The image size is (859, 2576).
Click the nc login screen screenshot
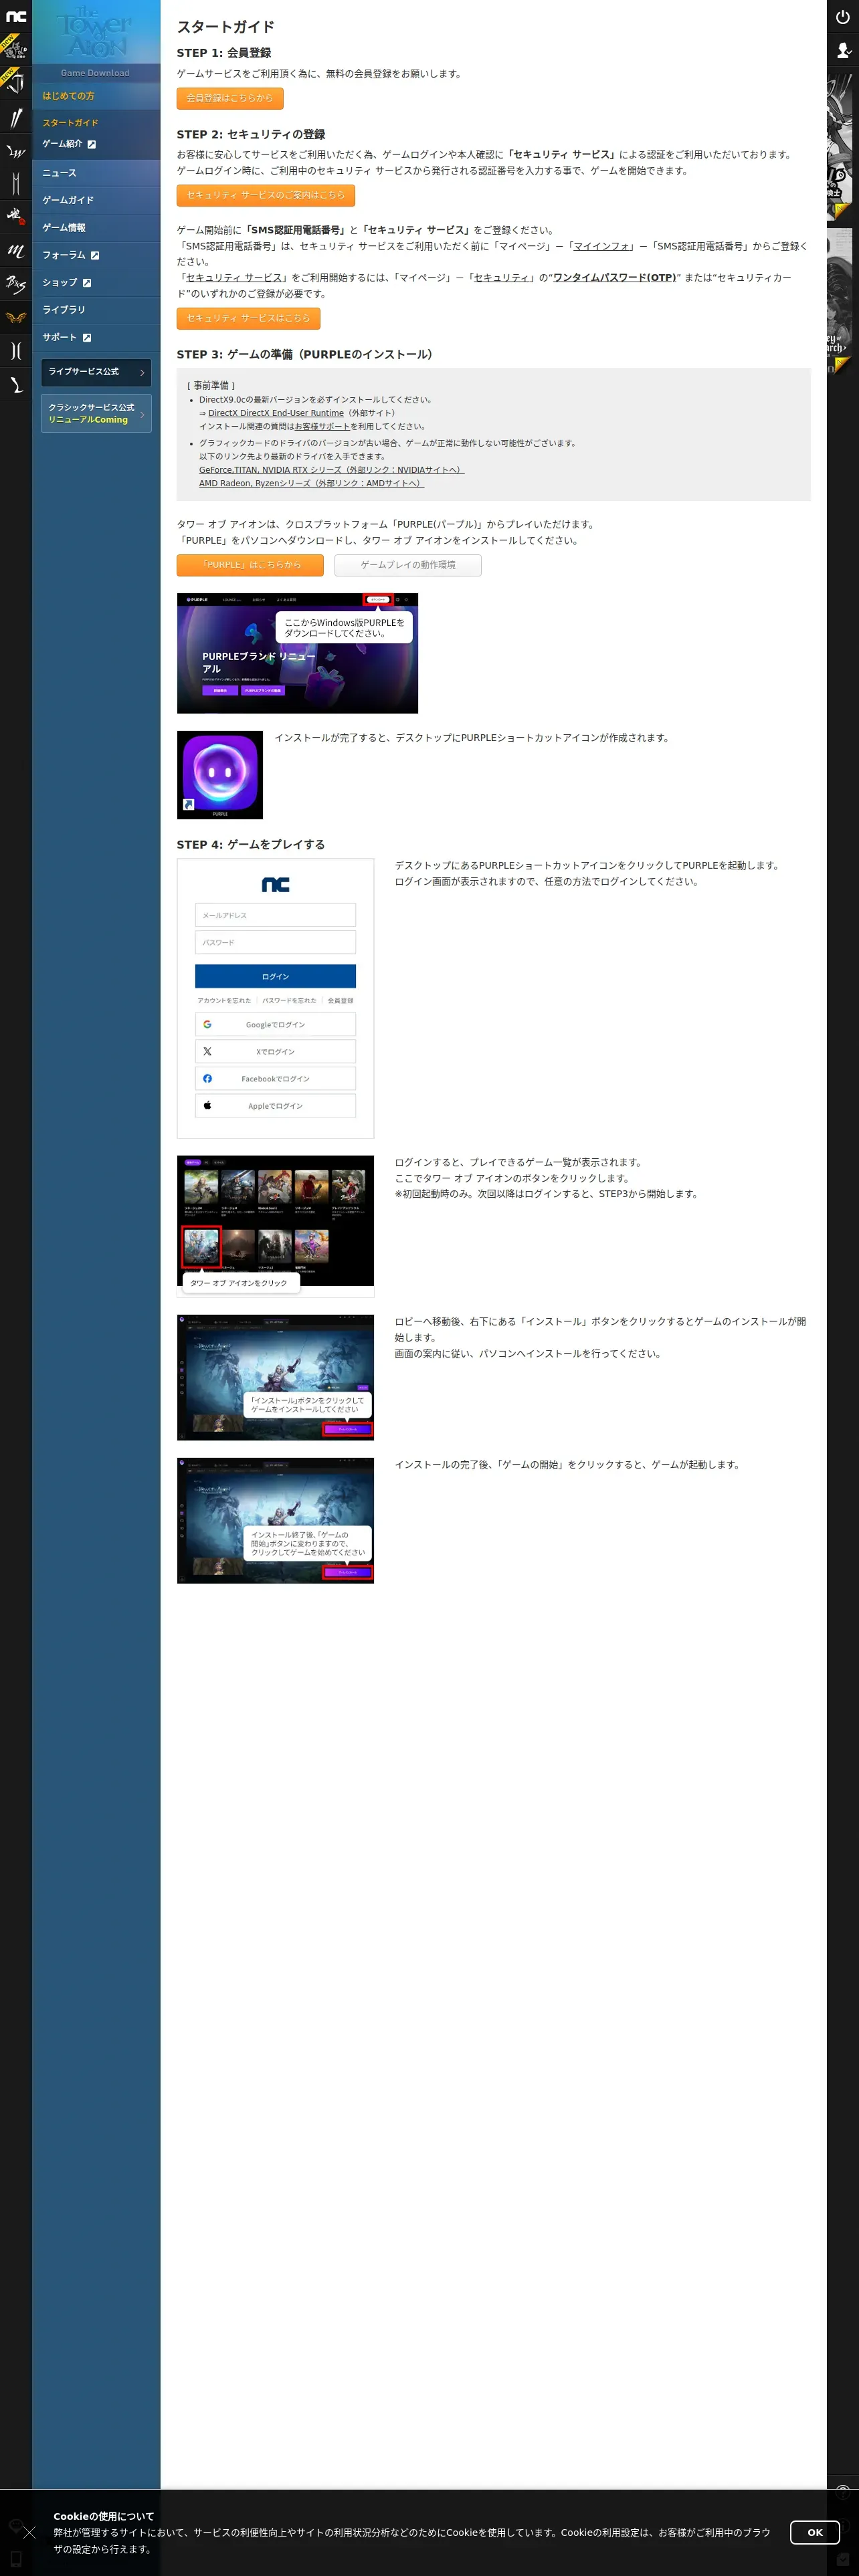pyautogui.click(x=276, y=998)
